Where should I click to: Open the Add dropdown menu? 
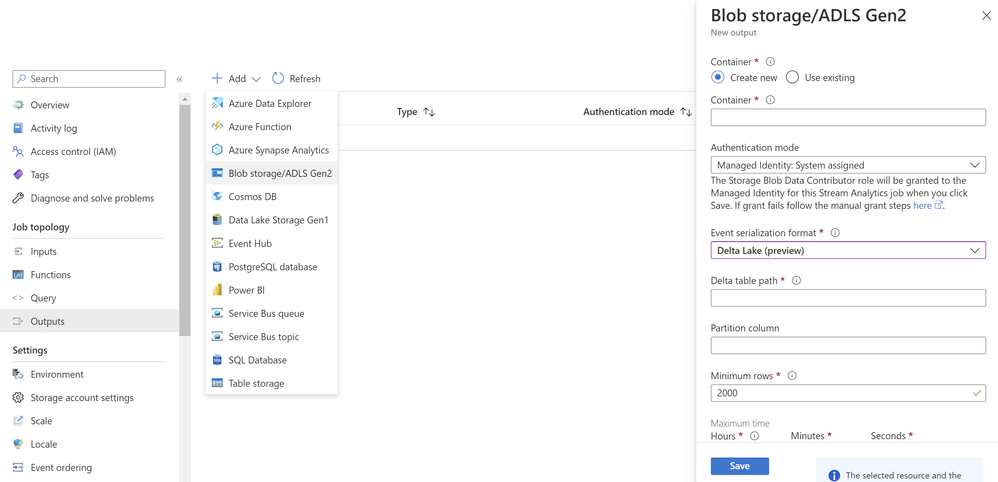pos(236,79)
